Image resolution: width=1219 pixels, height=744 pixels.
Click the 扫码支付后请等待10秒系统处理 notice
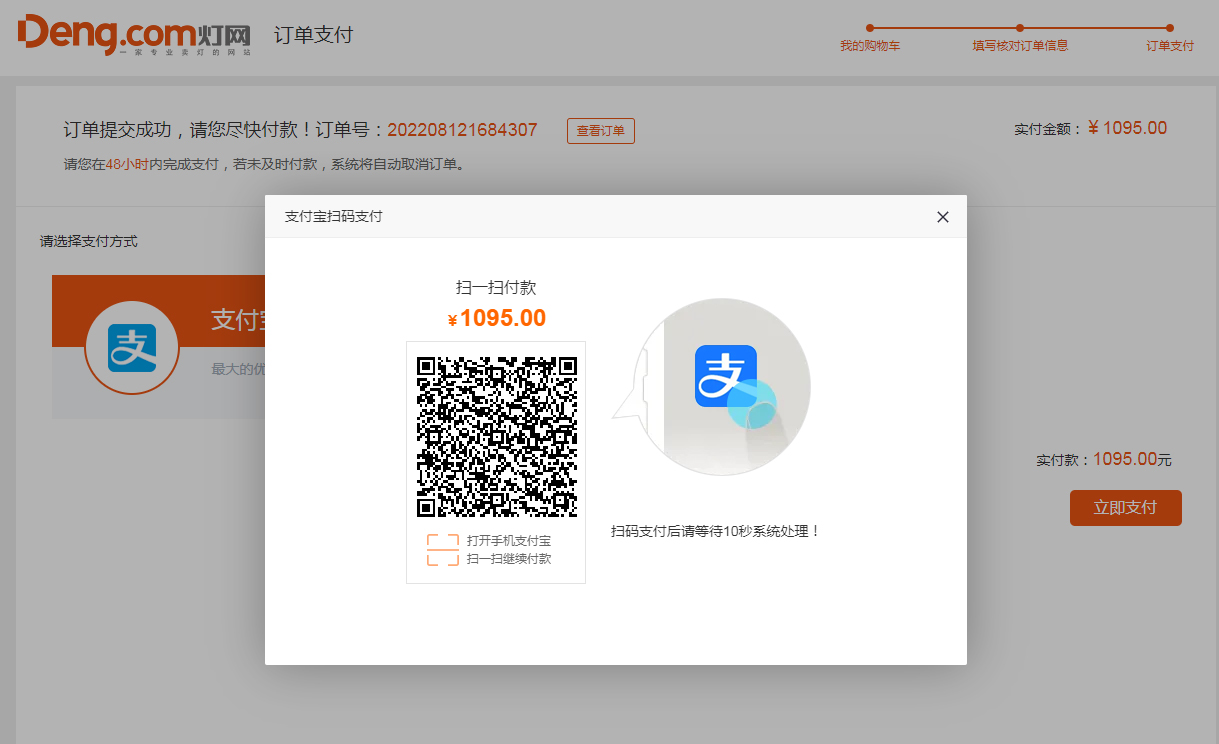click(716, 531)
